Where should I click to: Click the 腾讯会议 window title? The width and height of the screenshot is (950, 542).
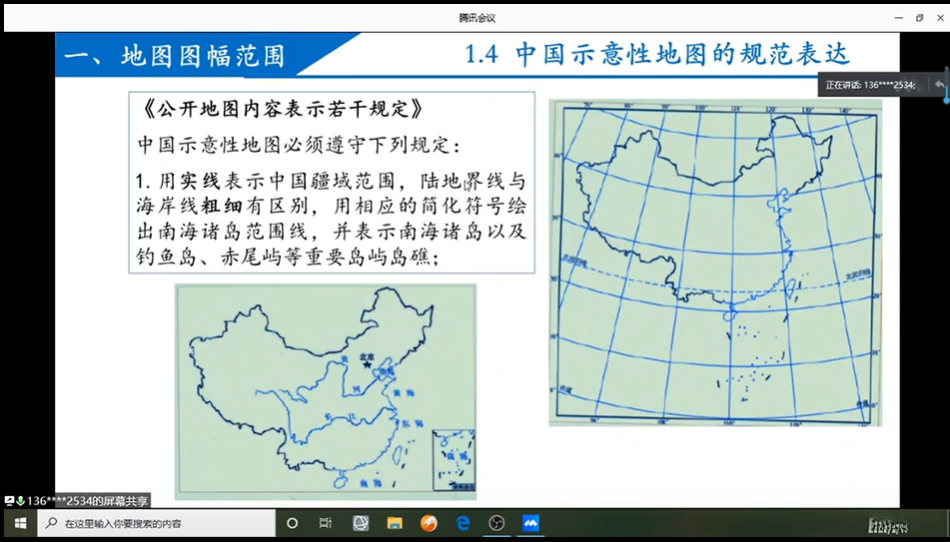[477, 18]
